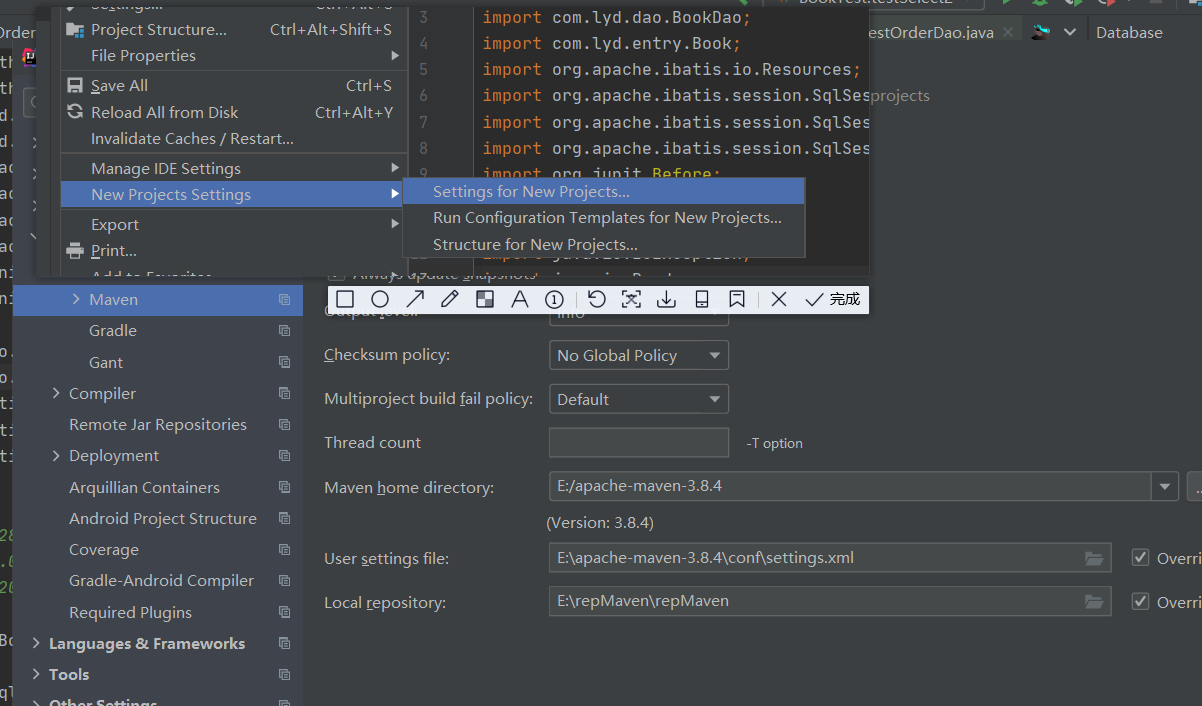This screenshot has height=706, width=1202.
Task: Click the Reload All from Disk refresh icon
Action: 75,112
